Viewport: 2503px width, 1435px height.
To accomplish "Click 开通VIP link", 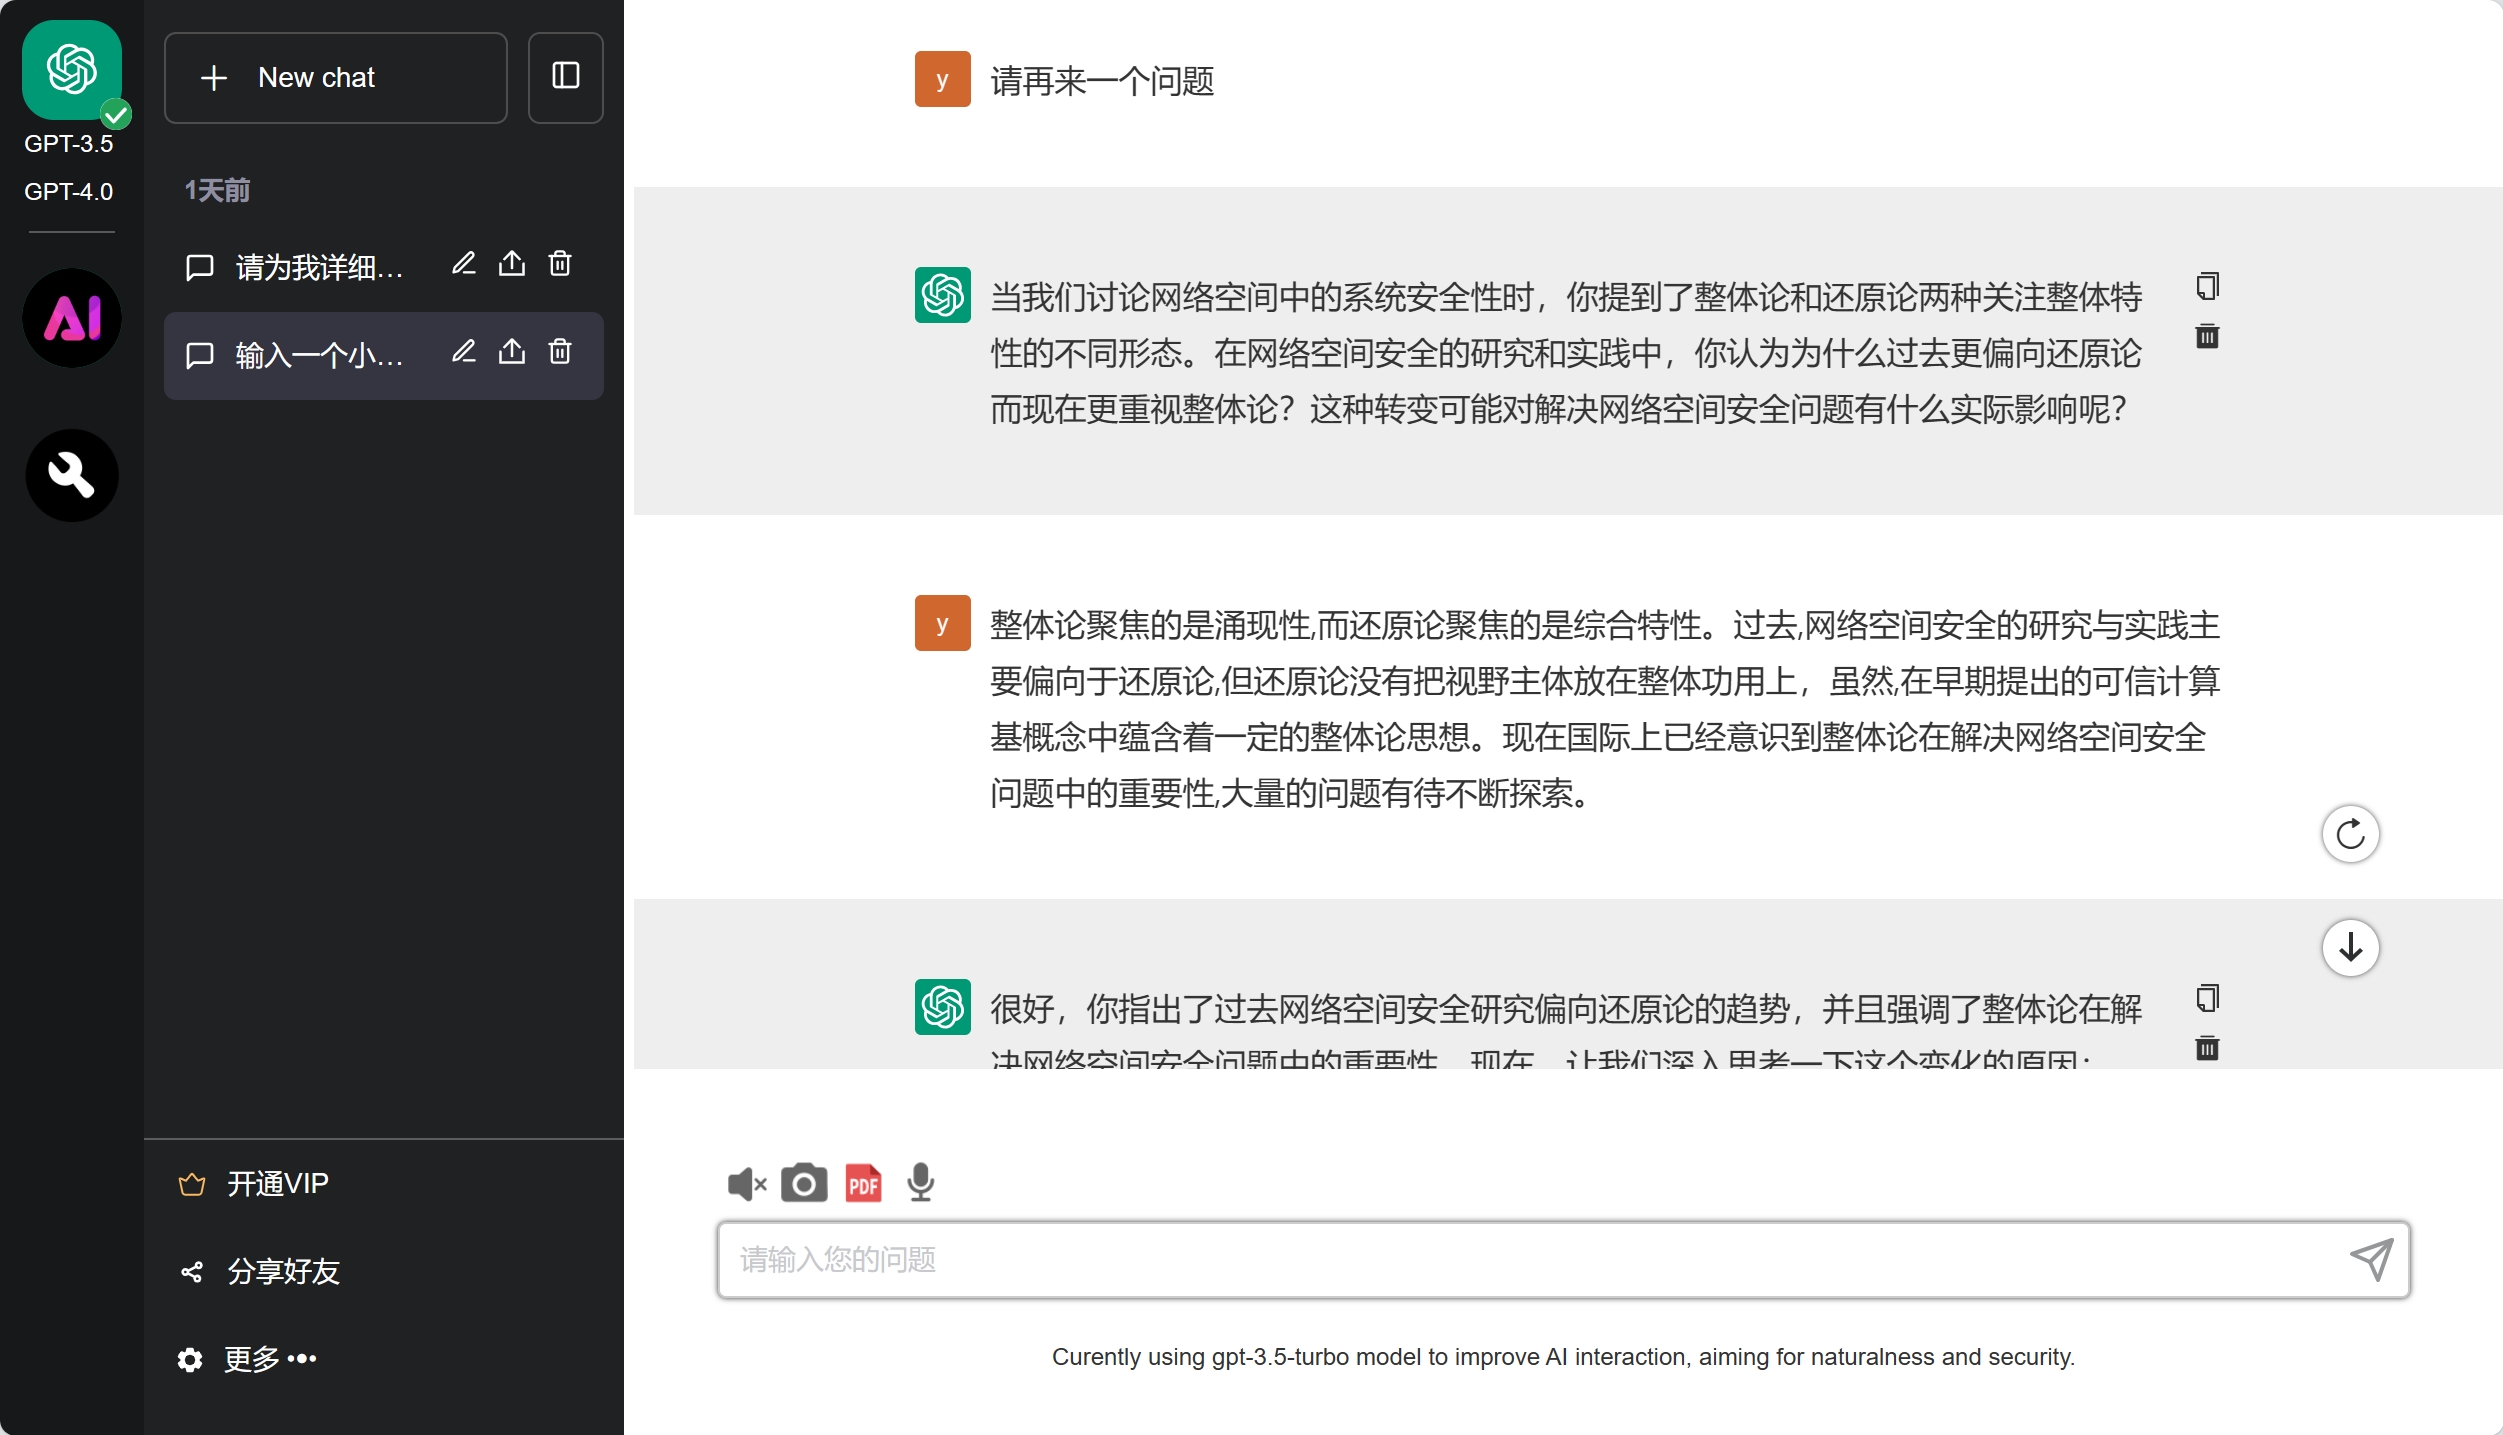I will 277,1184.
